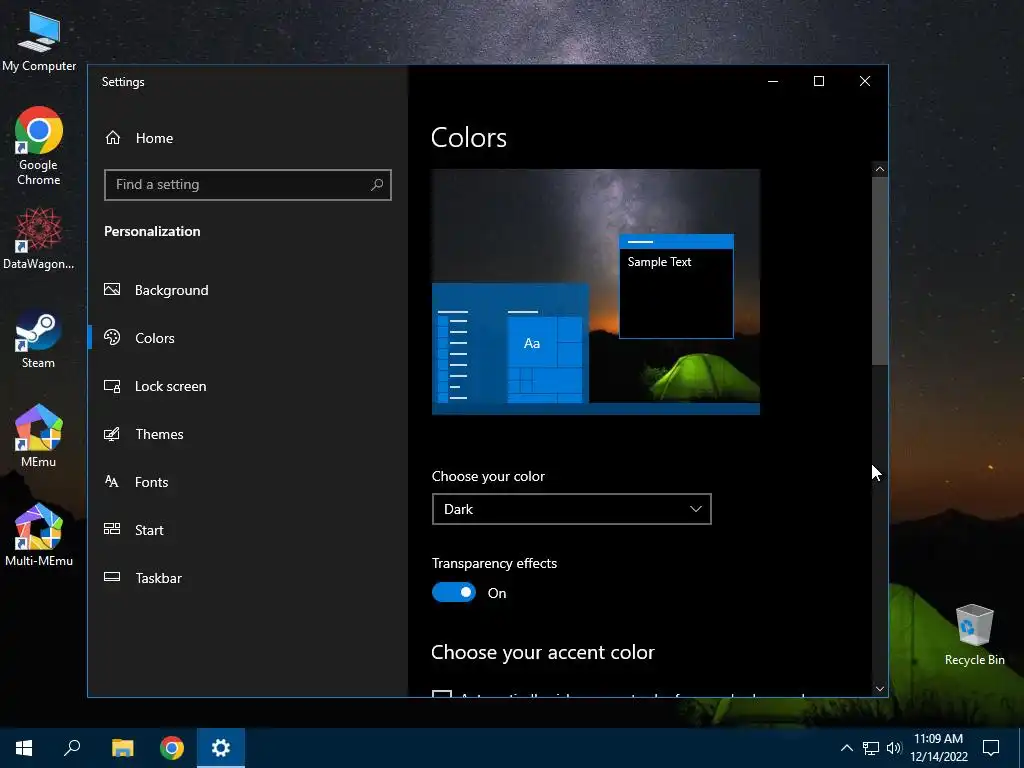Click the Lock screen icon in sidebar

[112, 386]
